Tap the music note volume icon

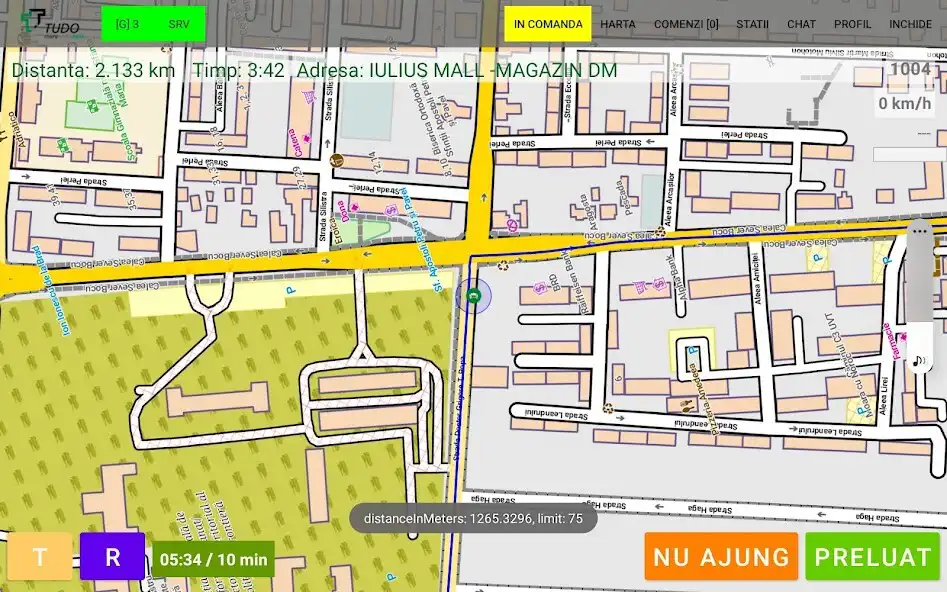pos(919,360)
